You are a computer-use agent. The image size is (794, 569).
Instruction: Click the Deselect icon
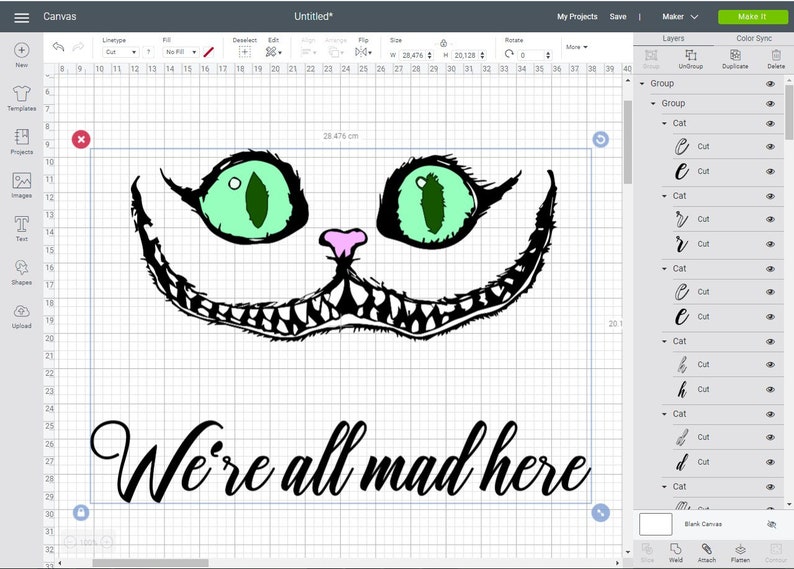tap(245, 52)
